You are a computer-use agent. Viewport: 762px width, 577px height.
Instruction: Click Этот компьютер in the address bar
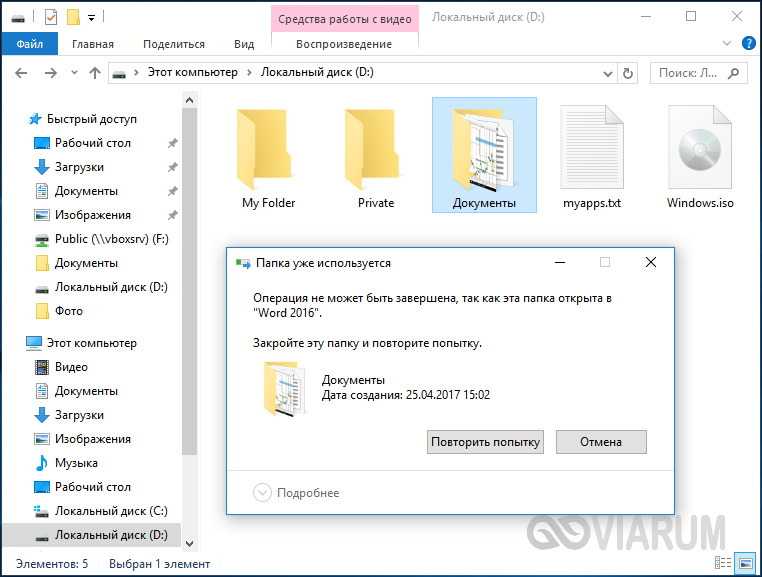(x=193, y=72)
